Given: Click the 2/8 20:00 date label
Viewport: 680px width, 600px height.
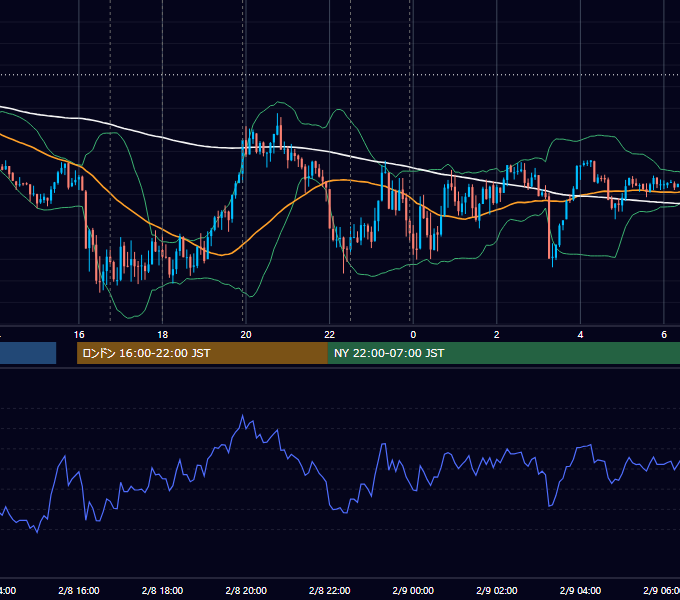Looking at the screenshot, I should click(x=246, y=590).
